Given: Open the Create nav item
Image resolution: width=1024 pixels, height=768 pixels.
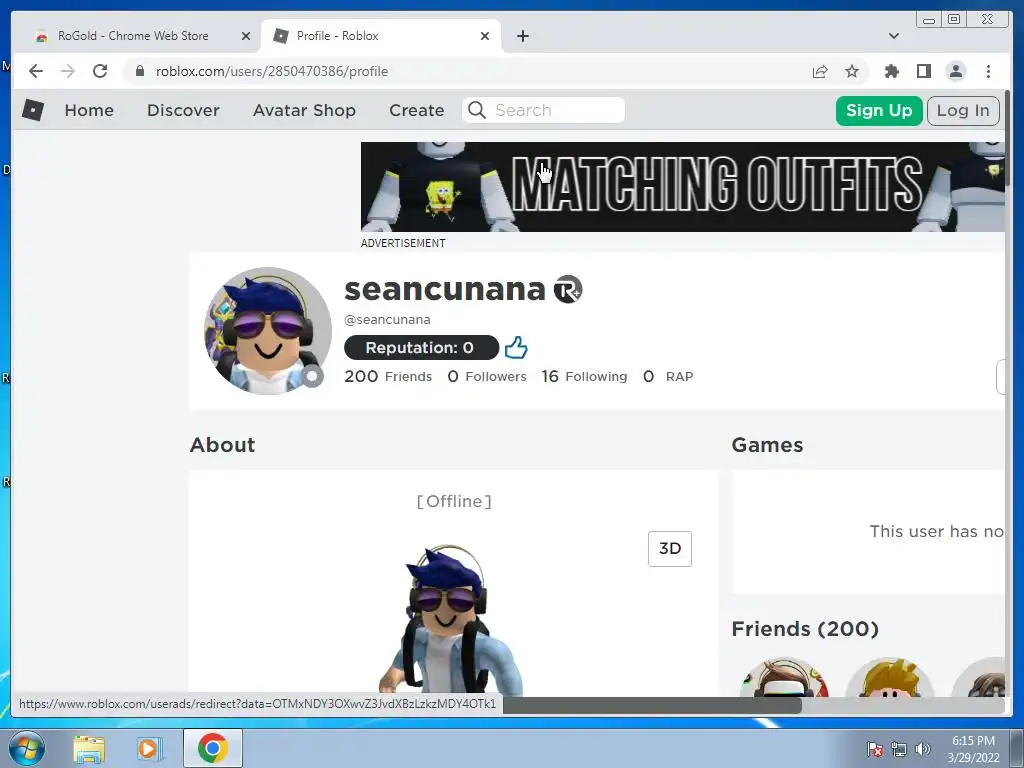Looking at the screenshot, I should 417,110.
